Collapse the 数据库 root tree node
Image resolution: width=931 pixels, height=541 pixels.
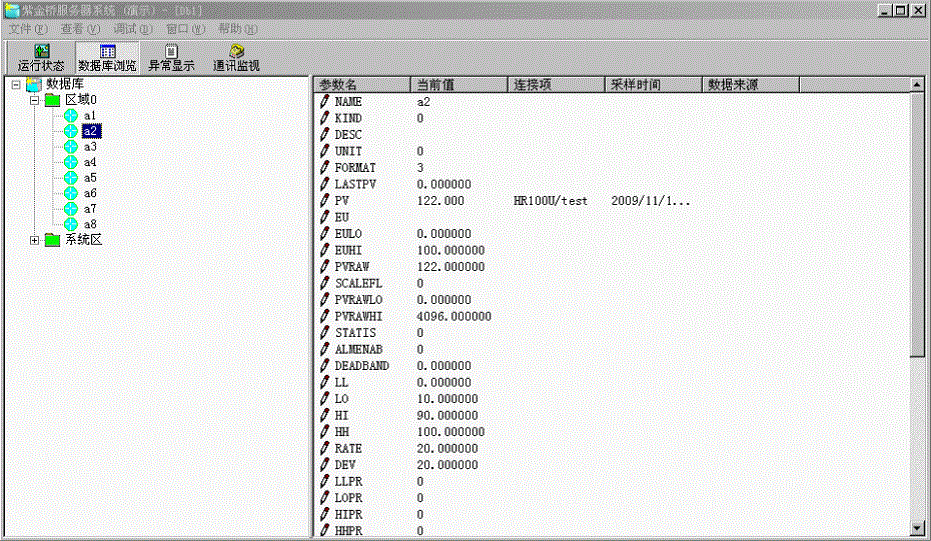(x=17, y=84)
